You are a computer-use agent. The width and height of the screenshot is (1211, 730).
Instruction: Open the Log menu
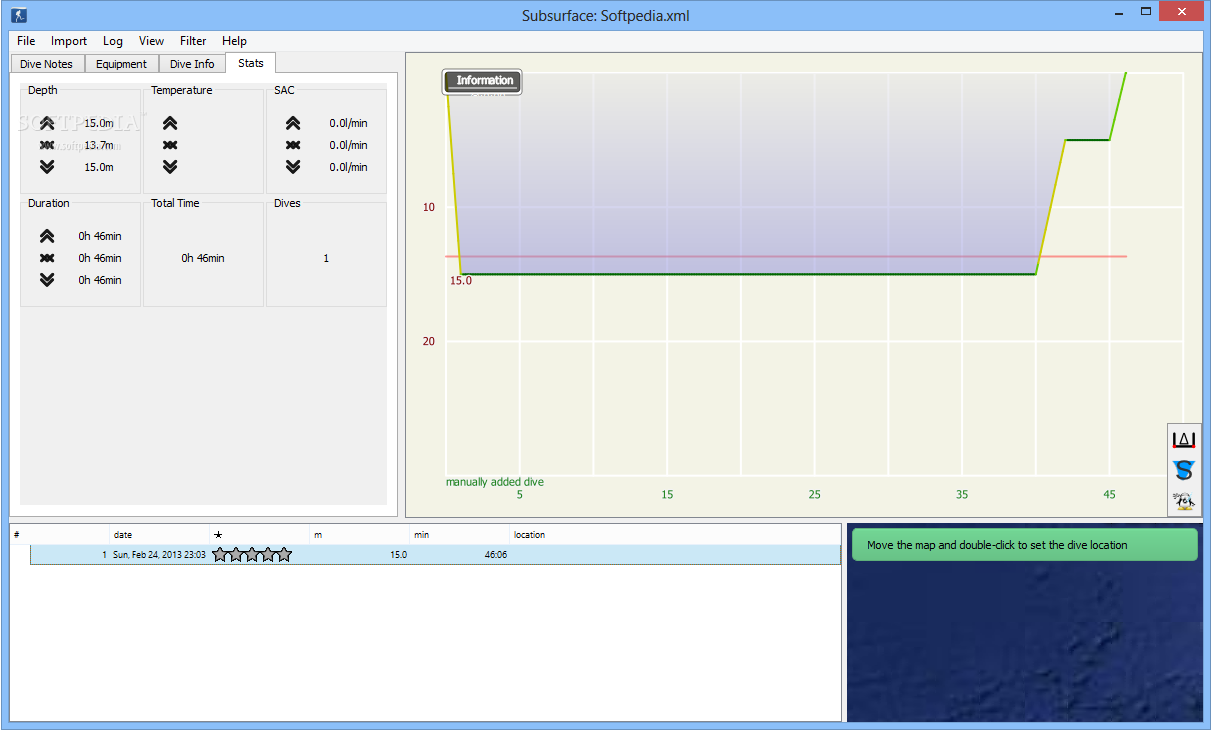pyautogui.click(x=113, y=41)
